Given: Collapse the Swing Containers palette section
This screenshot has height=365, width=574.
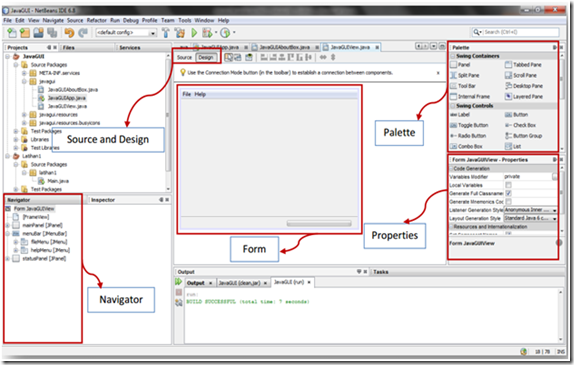Looking at the screenshot, I should click(453, 56).
